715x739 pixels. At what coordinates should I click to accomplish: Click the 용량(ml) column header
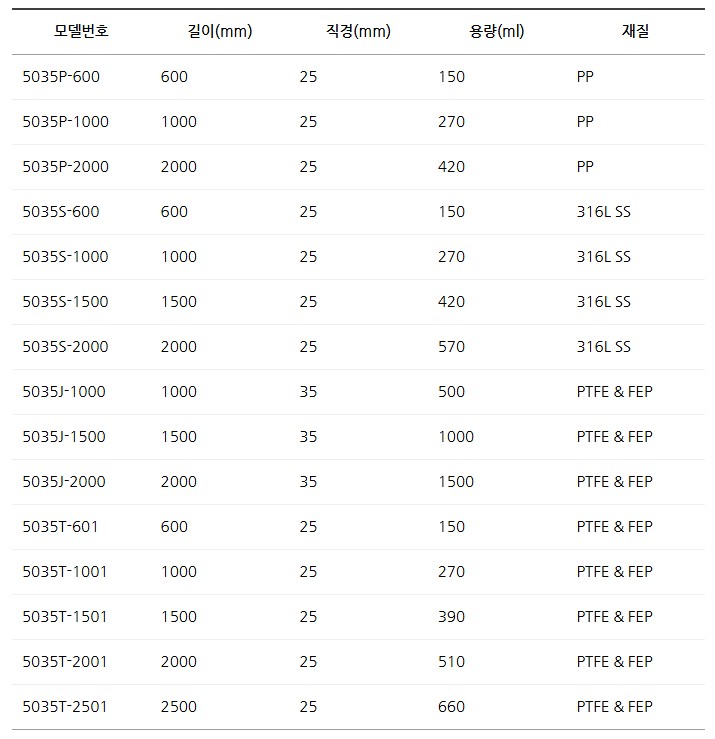[496, 31]
